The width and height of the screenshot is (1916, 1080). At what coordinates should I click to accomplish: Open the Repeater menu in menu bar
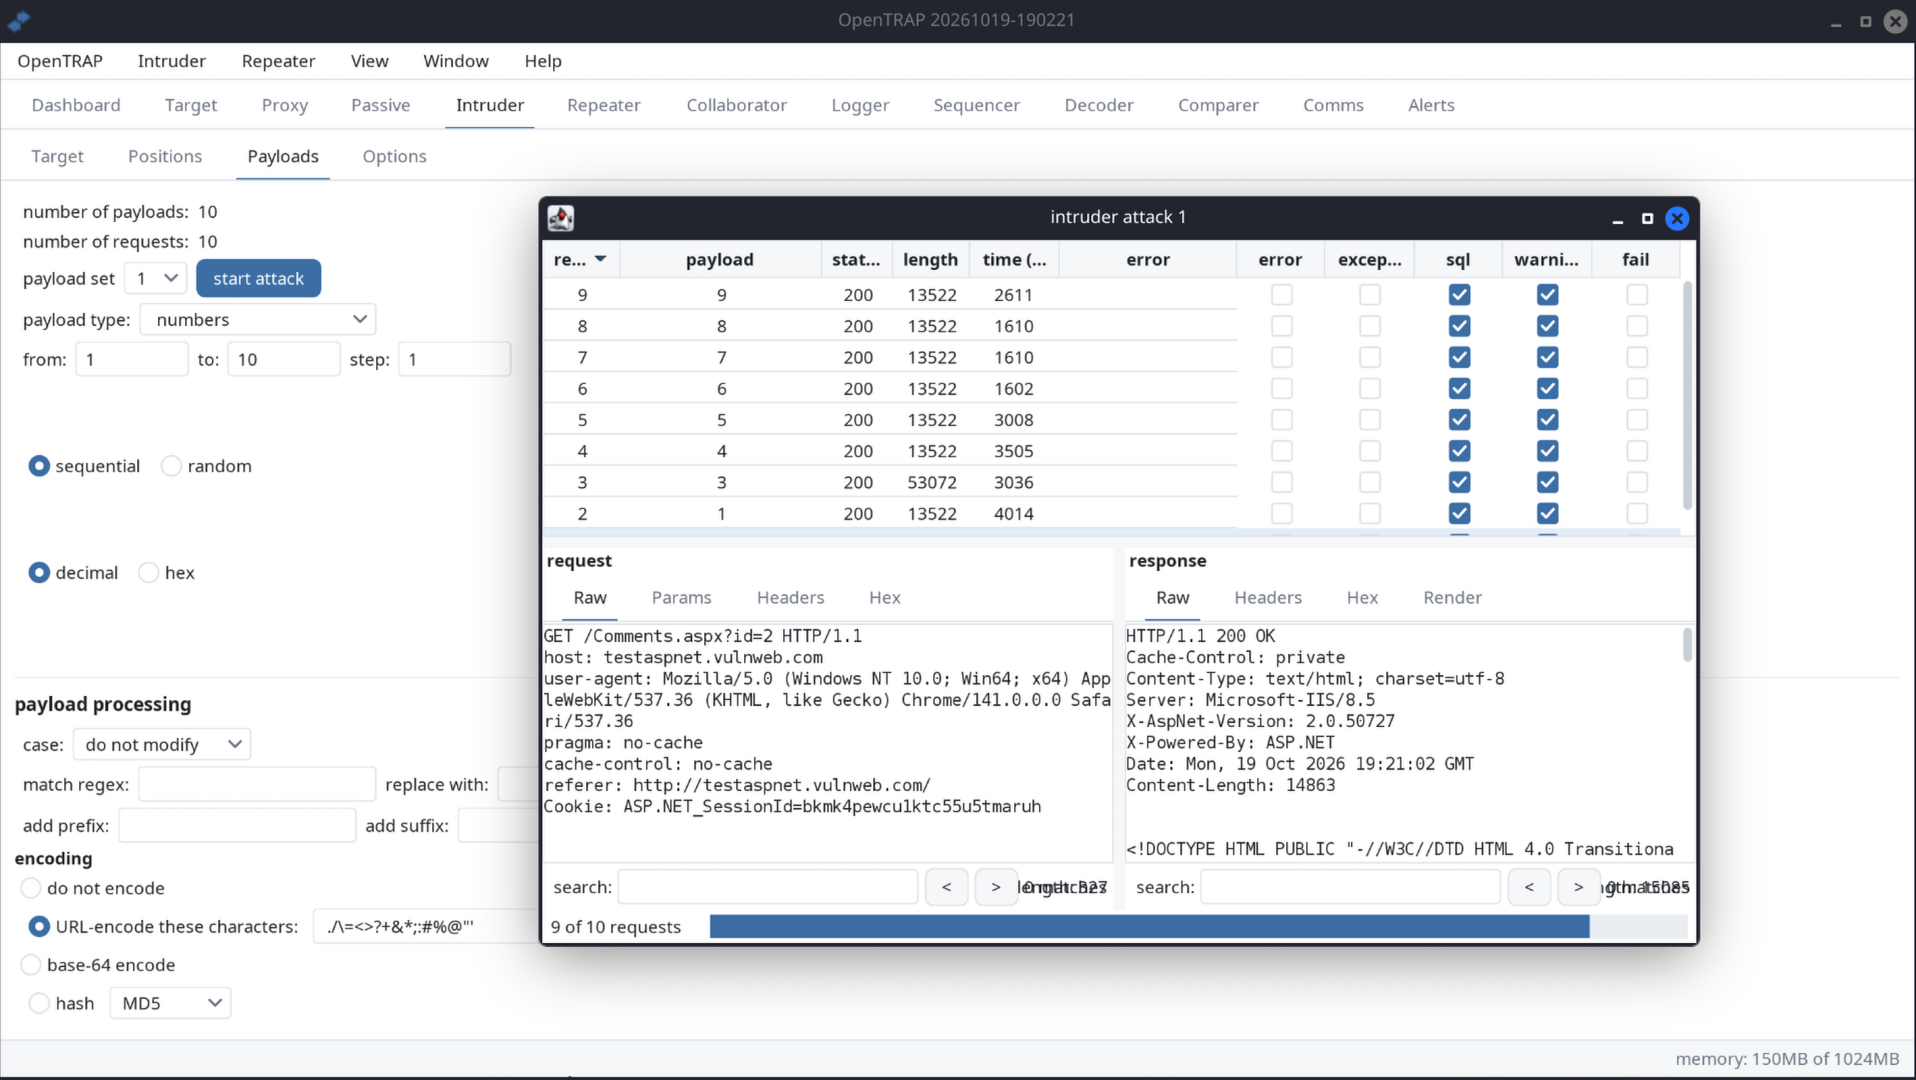[x=278, y=61]
